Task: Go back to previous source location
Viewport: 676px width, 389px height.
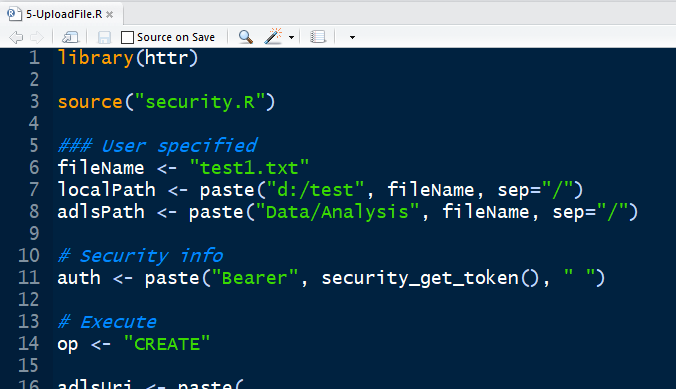Action: [x=16, y=38]
